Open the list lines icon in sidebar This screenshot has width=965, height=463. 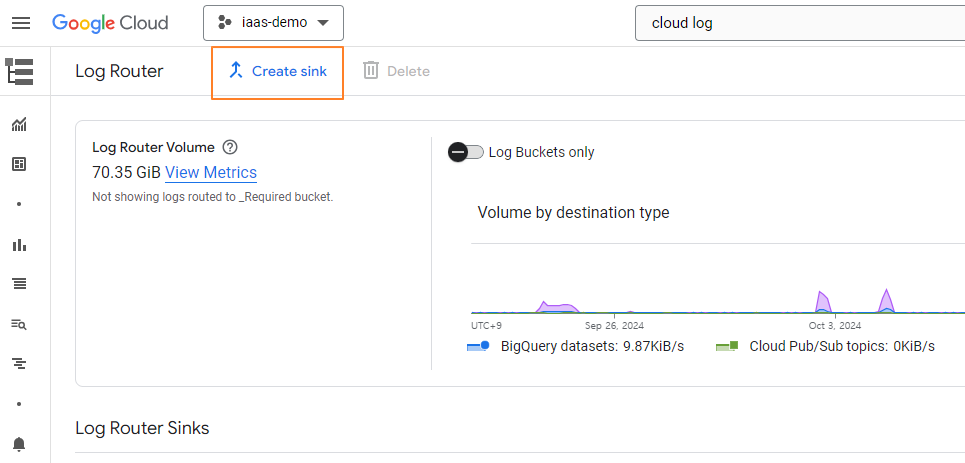(x=19, y=284)
